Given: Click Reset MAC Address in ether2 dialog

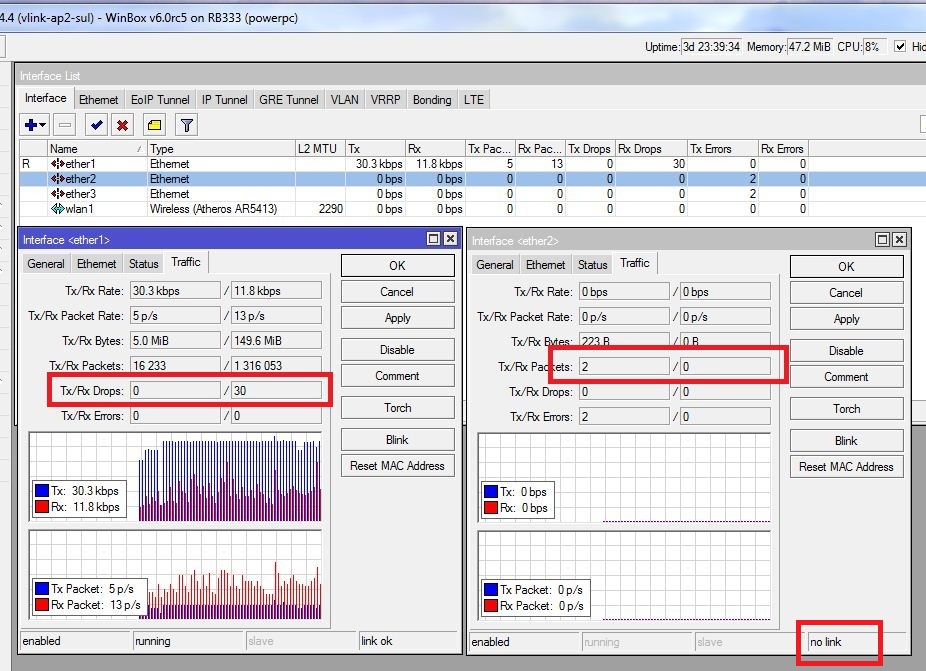Looking at the screenshot, I should (x=846, y=467).
